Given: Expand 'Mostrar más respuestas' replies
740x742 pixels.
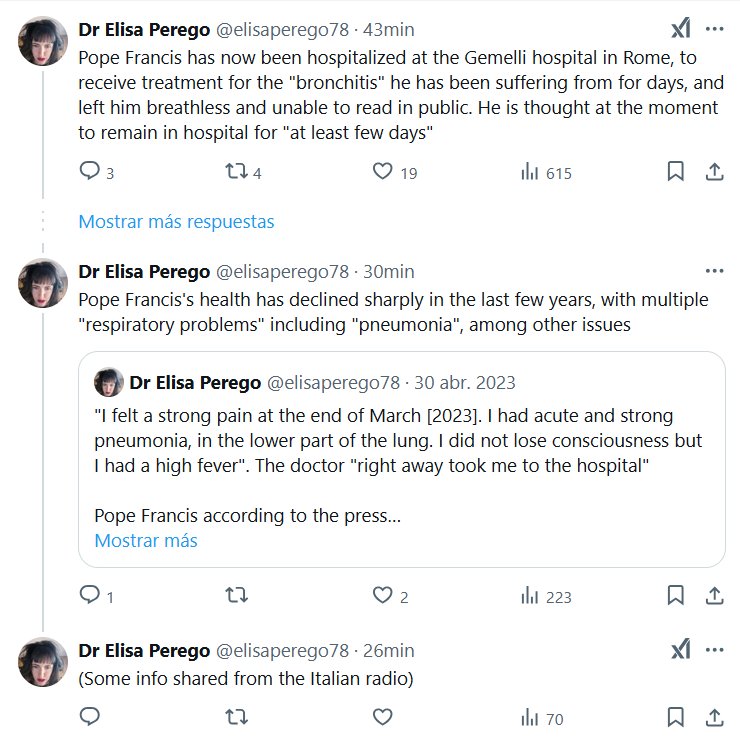Looking at the screenshot, I should point(176,221).
